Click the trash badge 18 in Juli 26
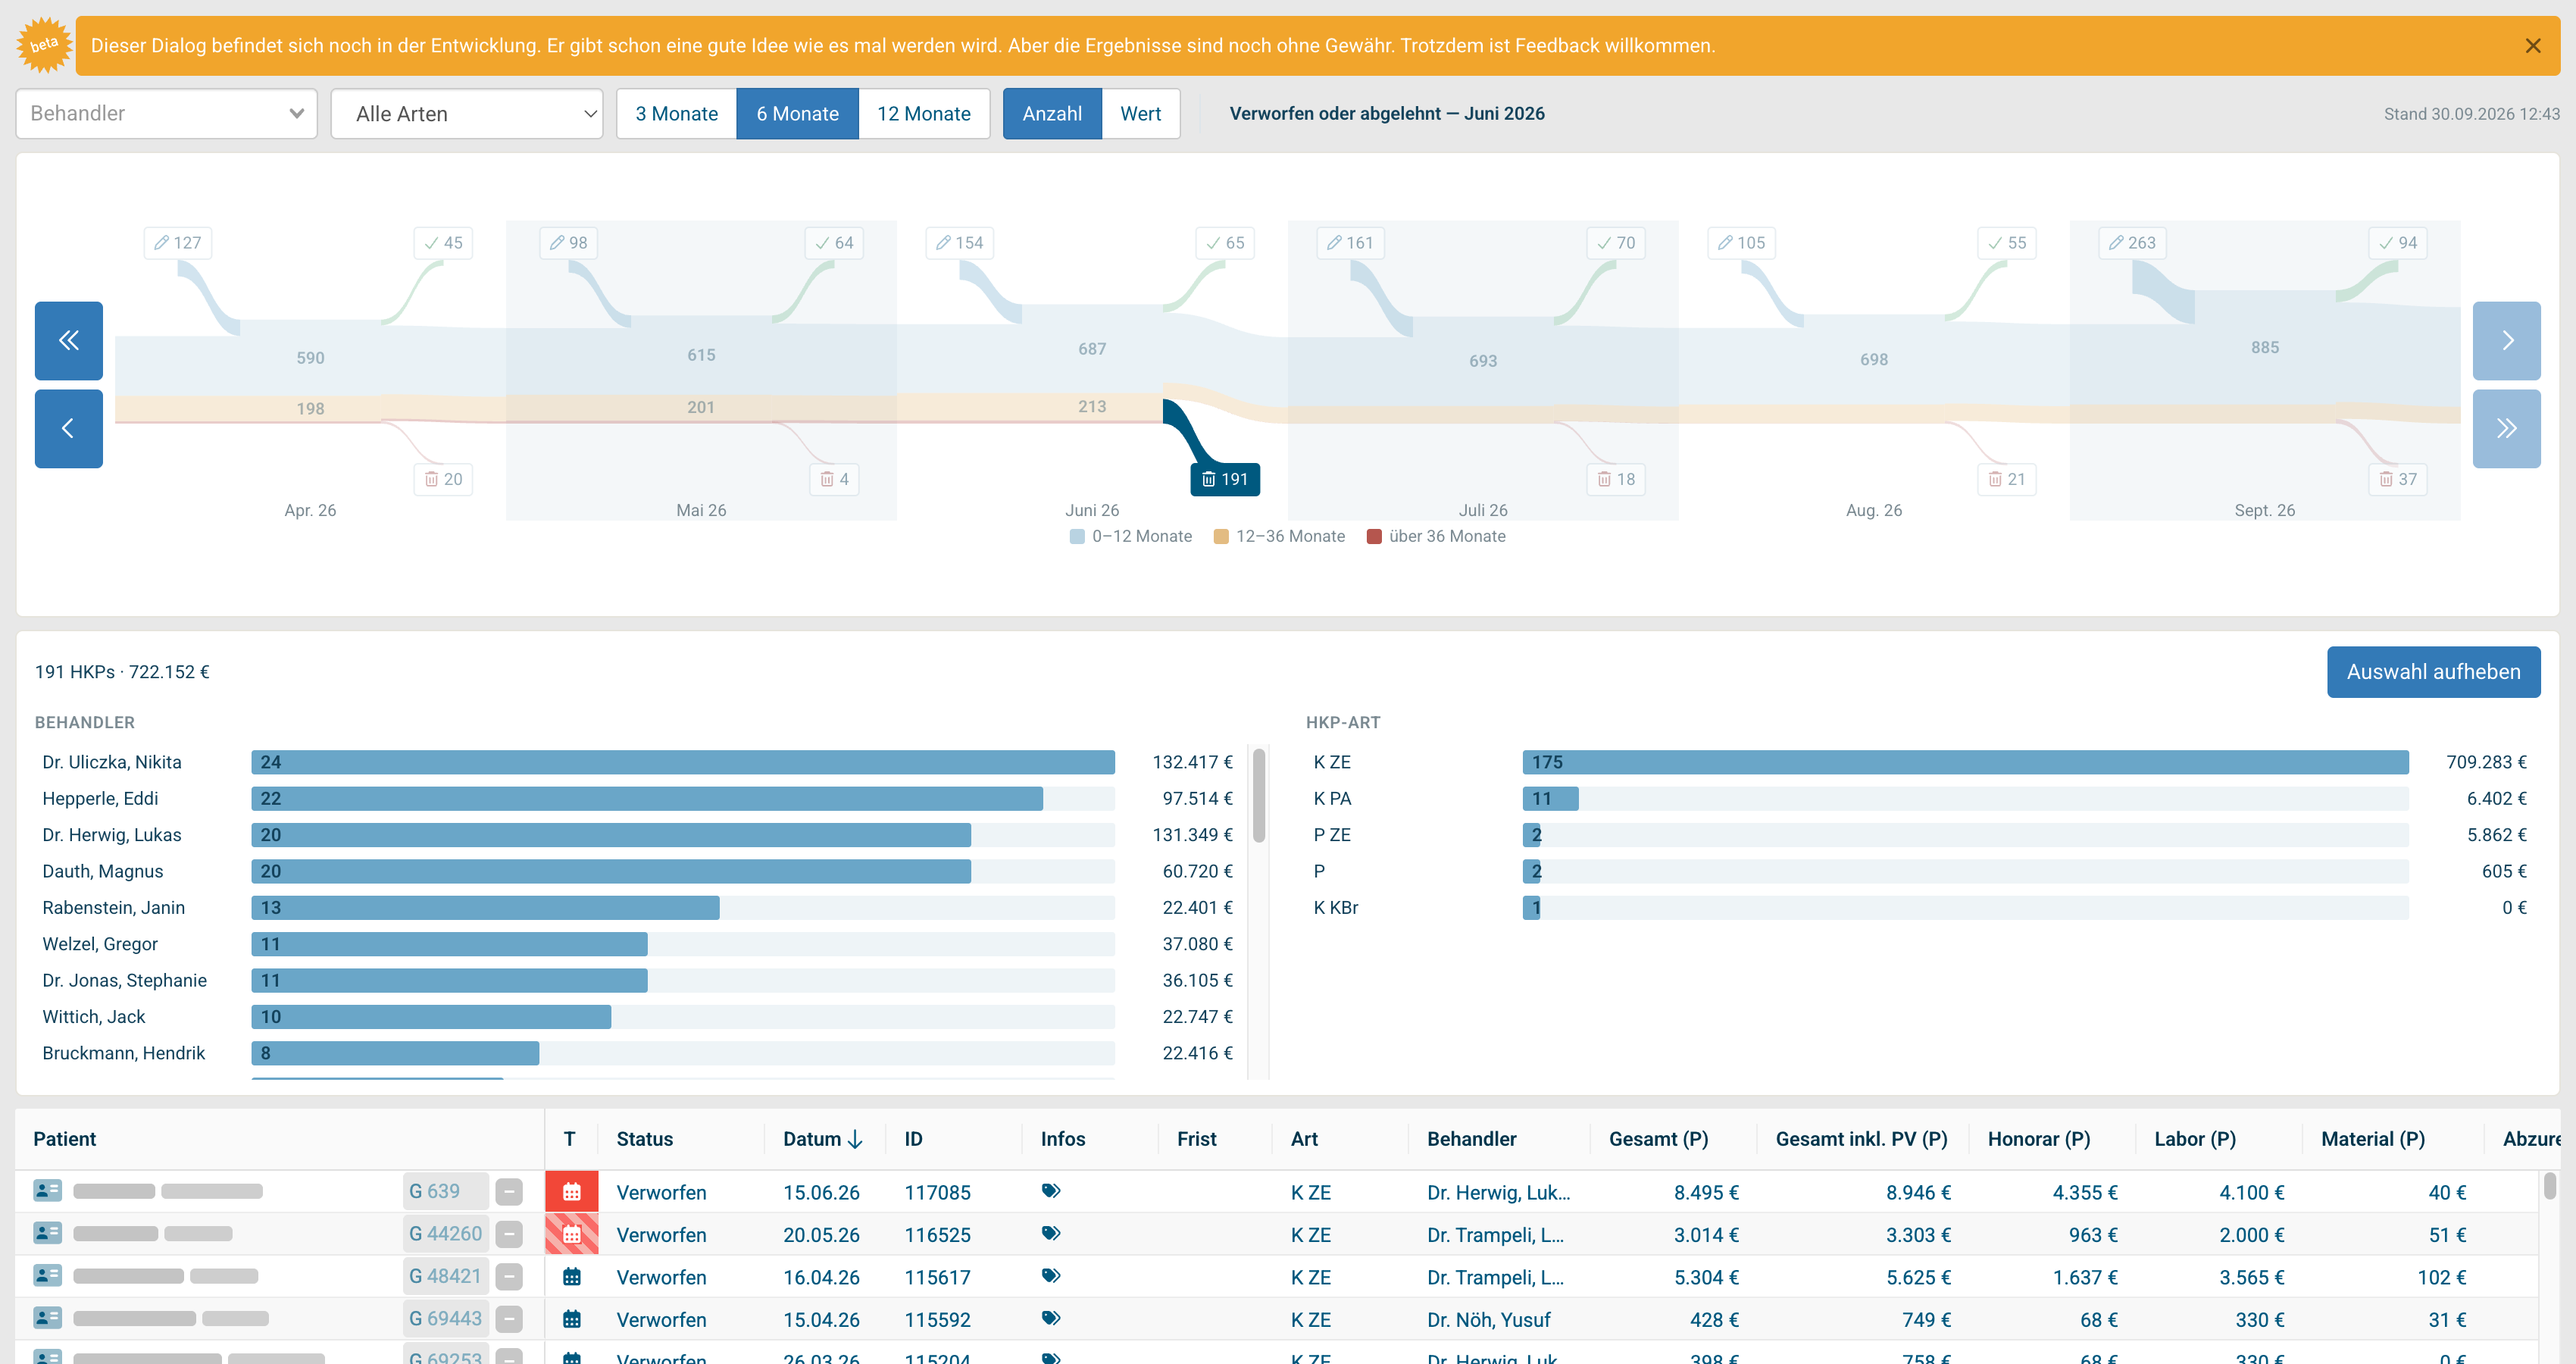This screenshot has height=1364, width=2576. coord(1616,479)
